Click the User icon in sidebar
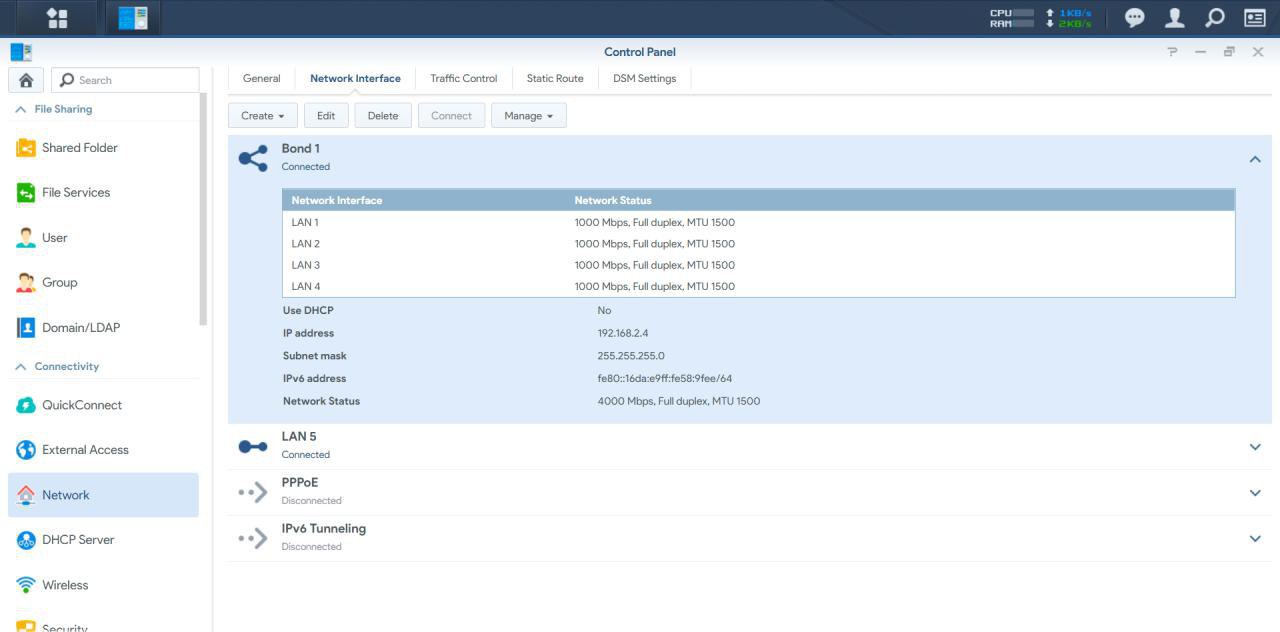 [x=26, y=238]
